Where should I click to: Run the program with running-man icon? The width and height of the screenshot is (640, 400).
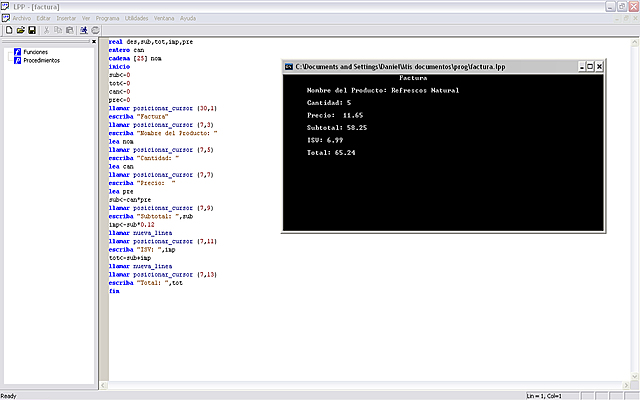84,30
